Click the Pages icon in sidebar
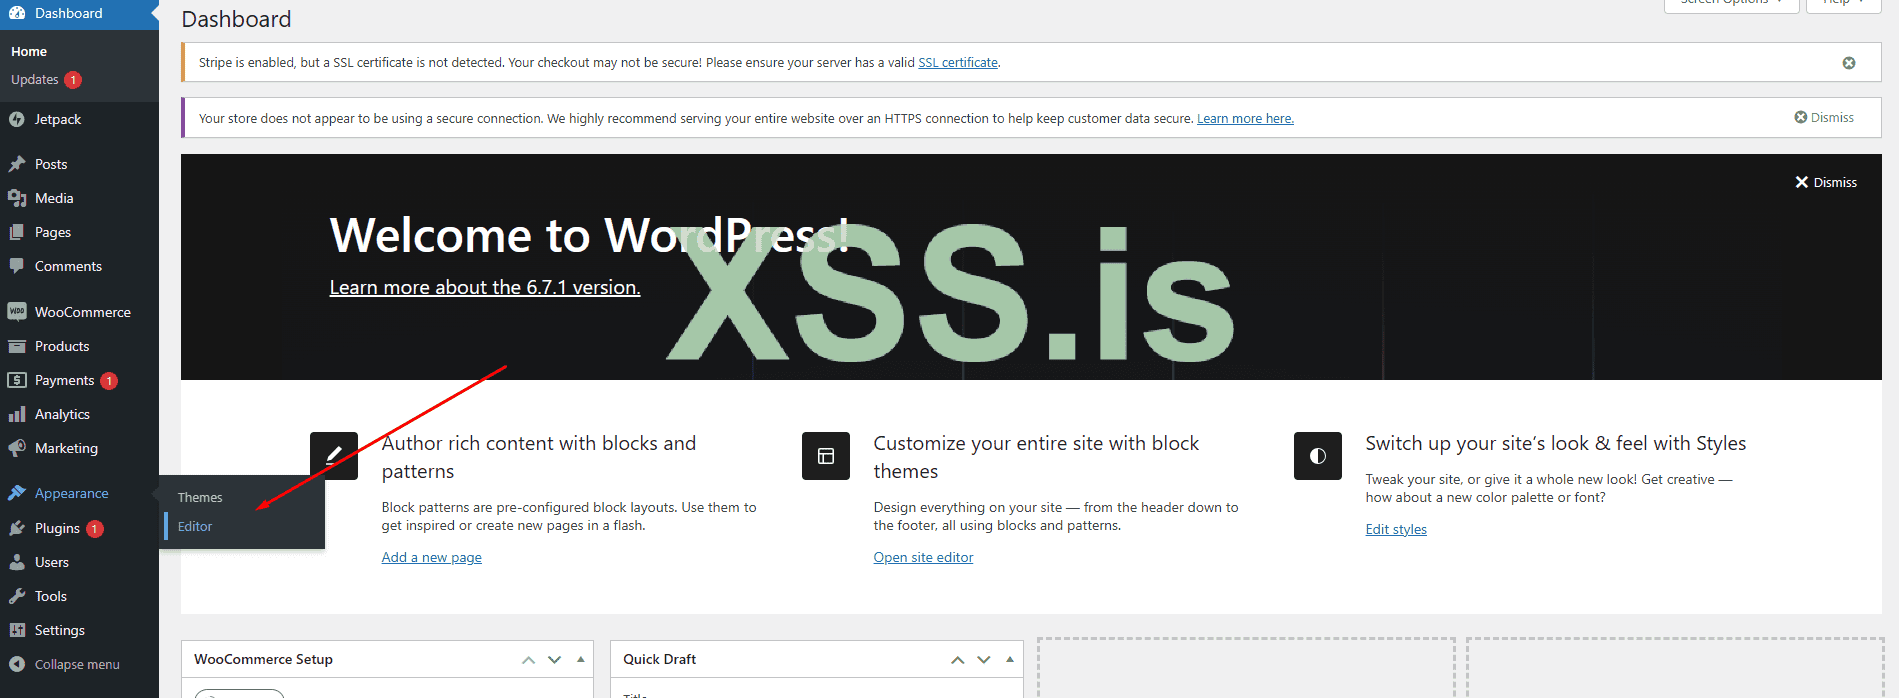The image size is (1899, 698). [x=17, y=232]
